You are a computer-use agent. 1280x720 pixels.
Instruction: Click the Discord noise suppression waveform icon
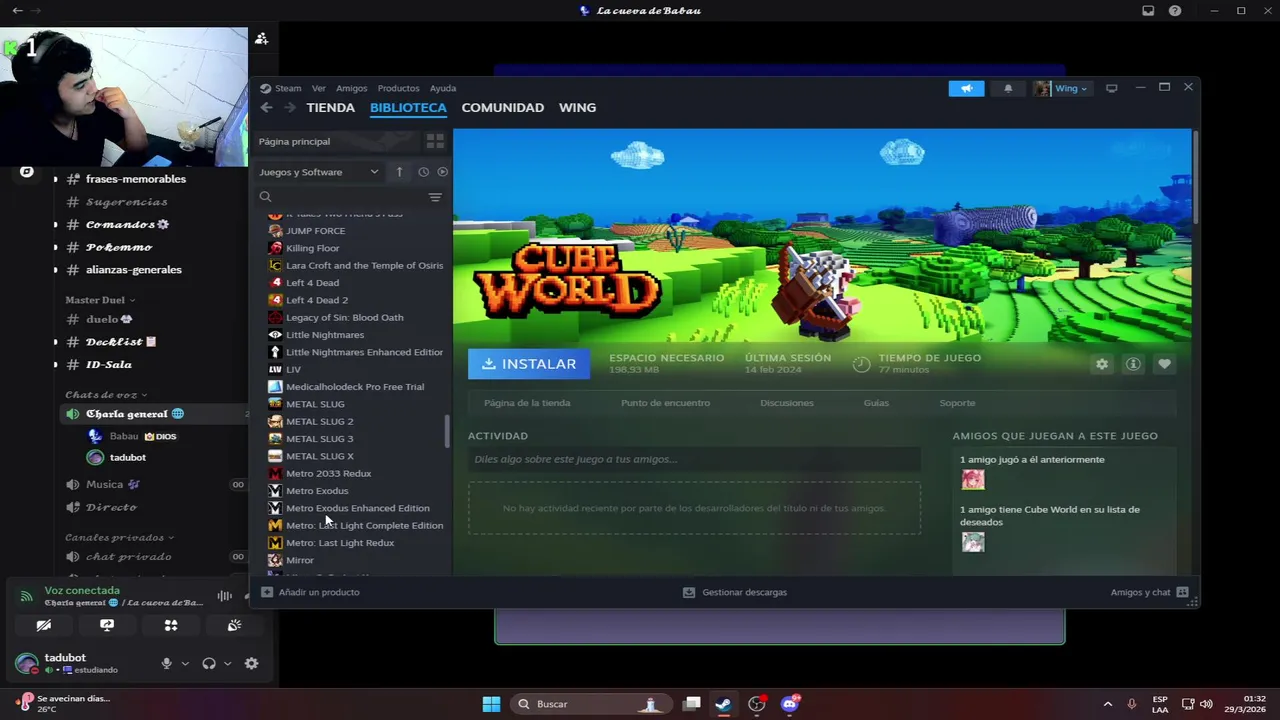click(225, 596)
